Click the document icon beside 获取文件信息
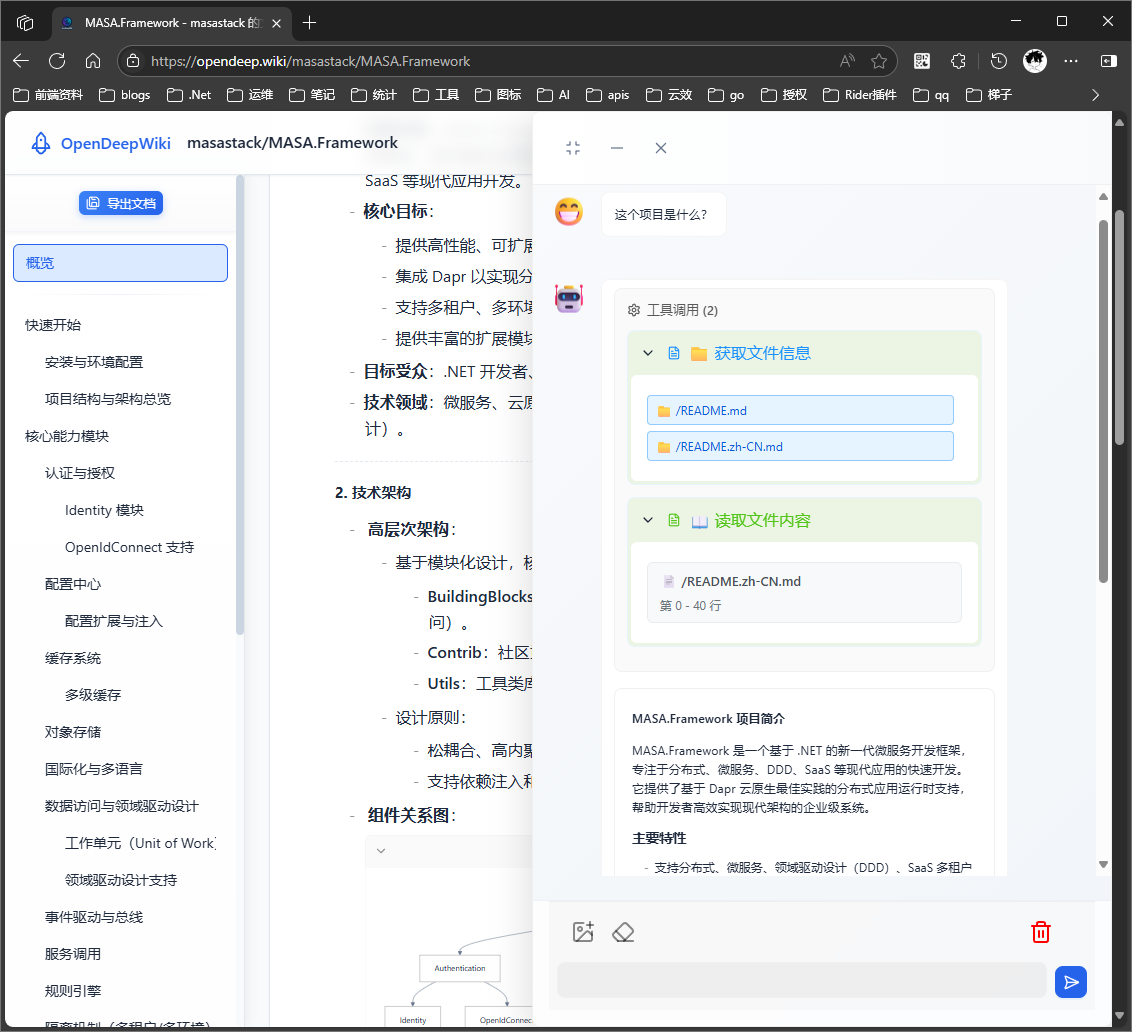 click(674, 353)
